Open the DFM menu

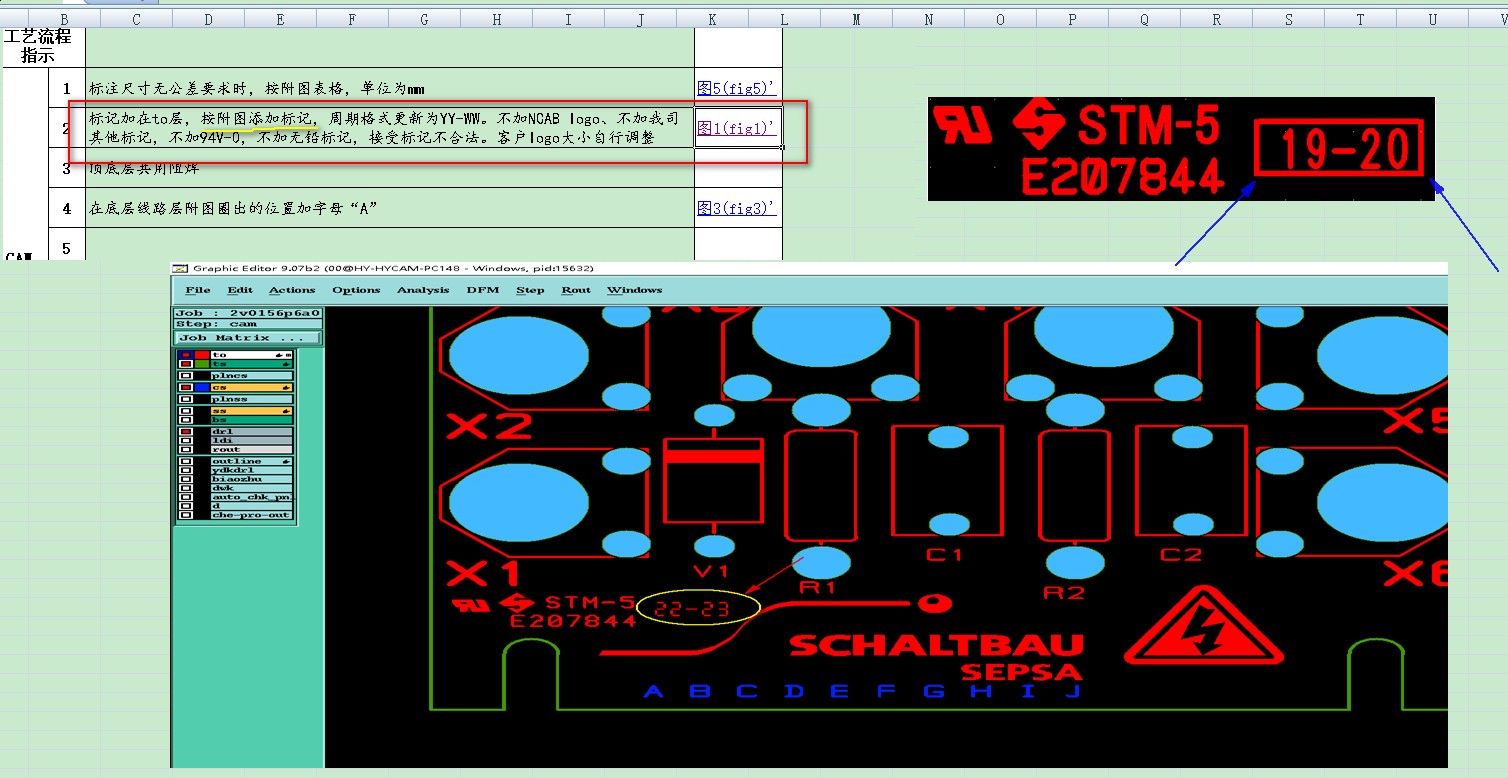click(483, 290)
